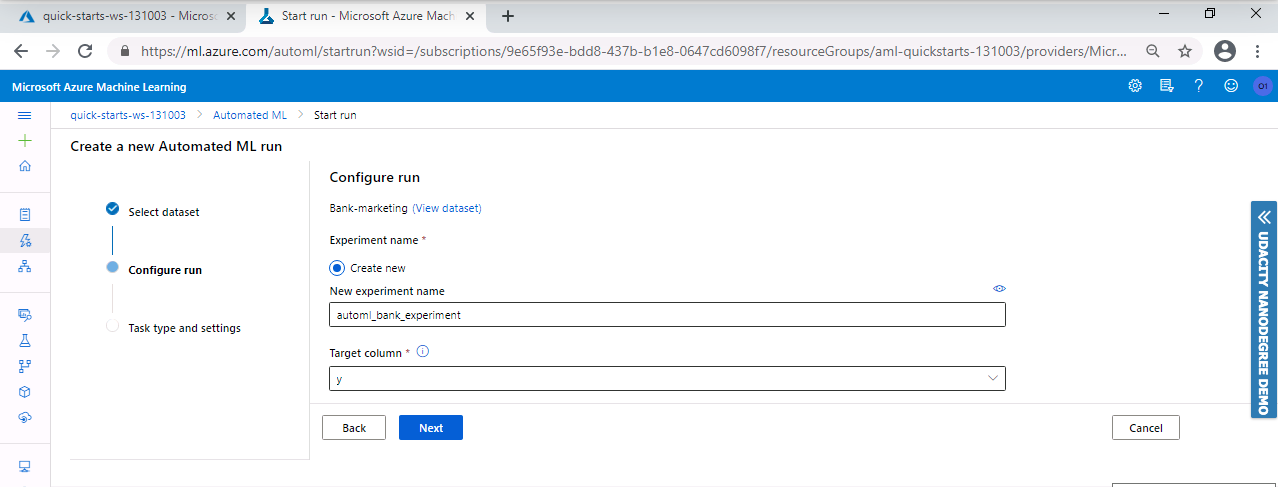This screenshot has width=1278, height=487.
Task: Open the Chrome profile icon
Action: [1225, 51]
